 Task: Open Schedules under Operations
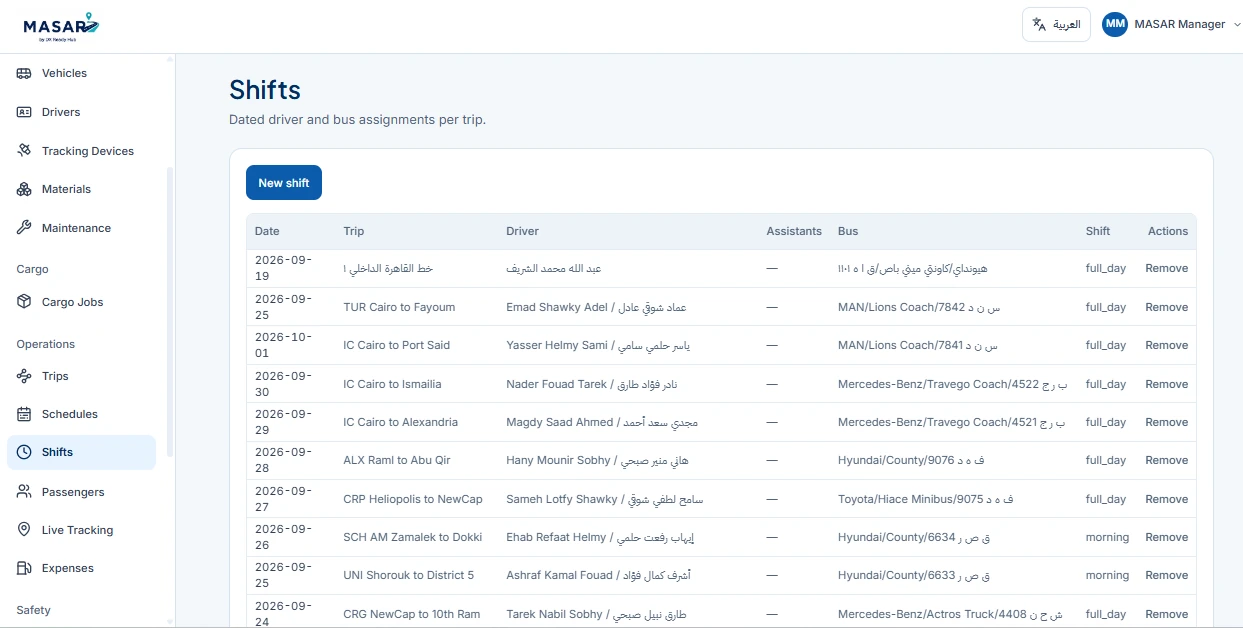tap(81, 414)
